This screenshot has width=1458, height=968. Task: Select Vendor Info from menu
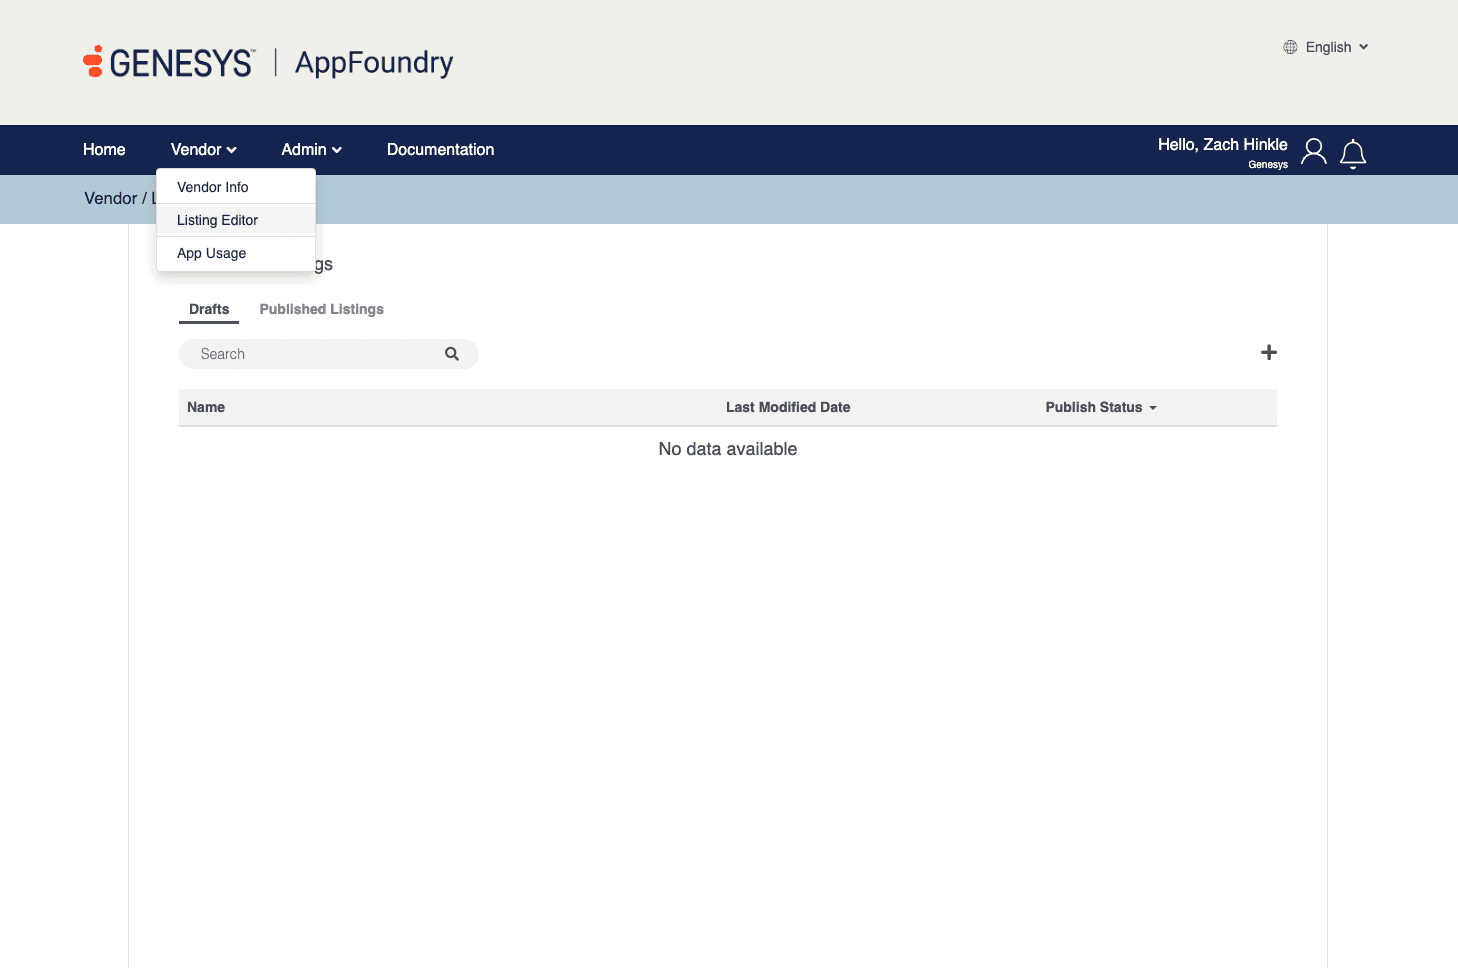tap(213, 187)
